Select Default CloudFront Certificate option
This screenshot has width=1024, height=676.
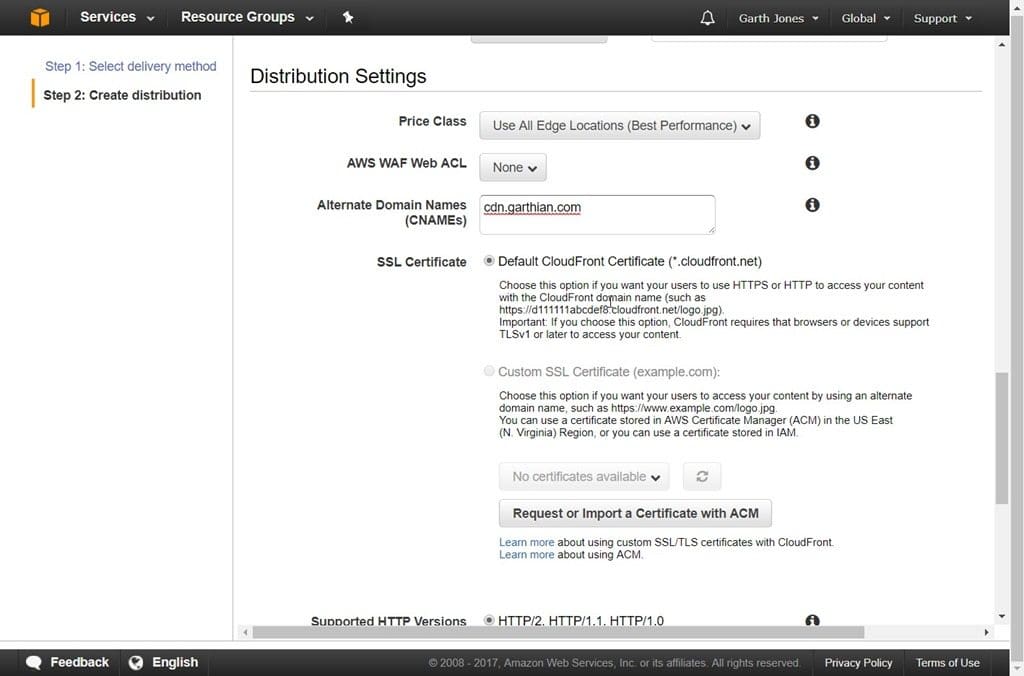pos(489,261)
